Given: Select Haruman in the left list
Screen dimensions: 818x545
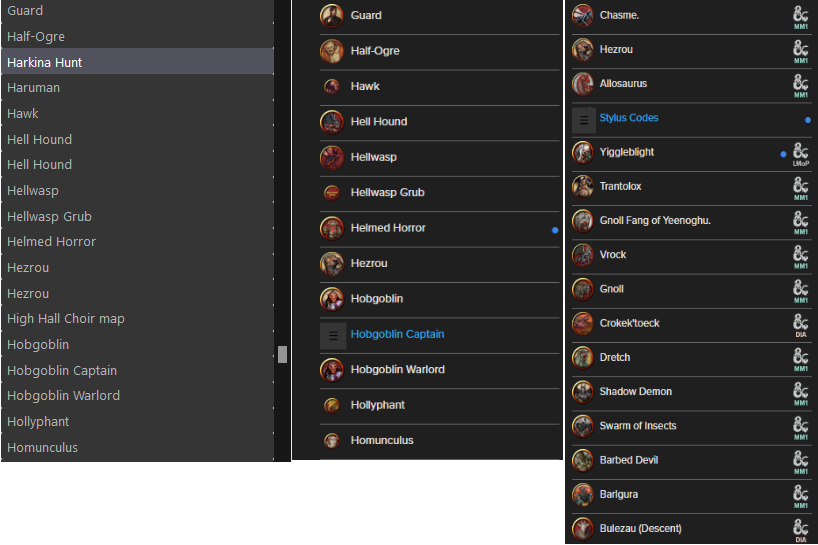Looking at the screenshot, I should tap(138, 88).
